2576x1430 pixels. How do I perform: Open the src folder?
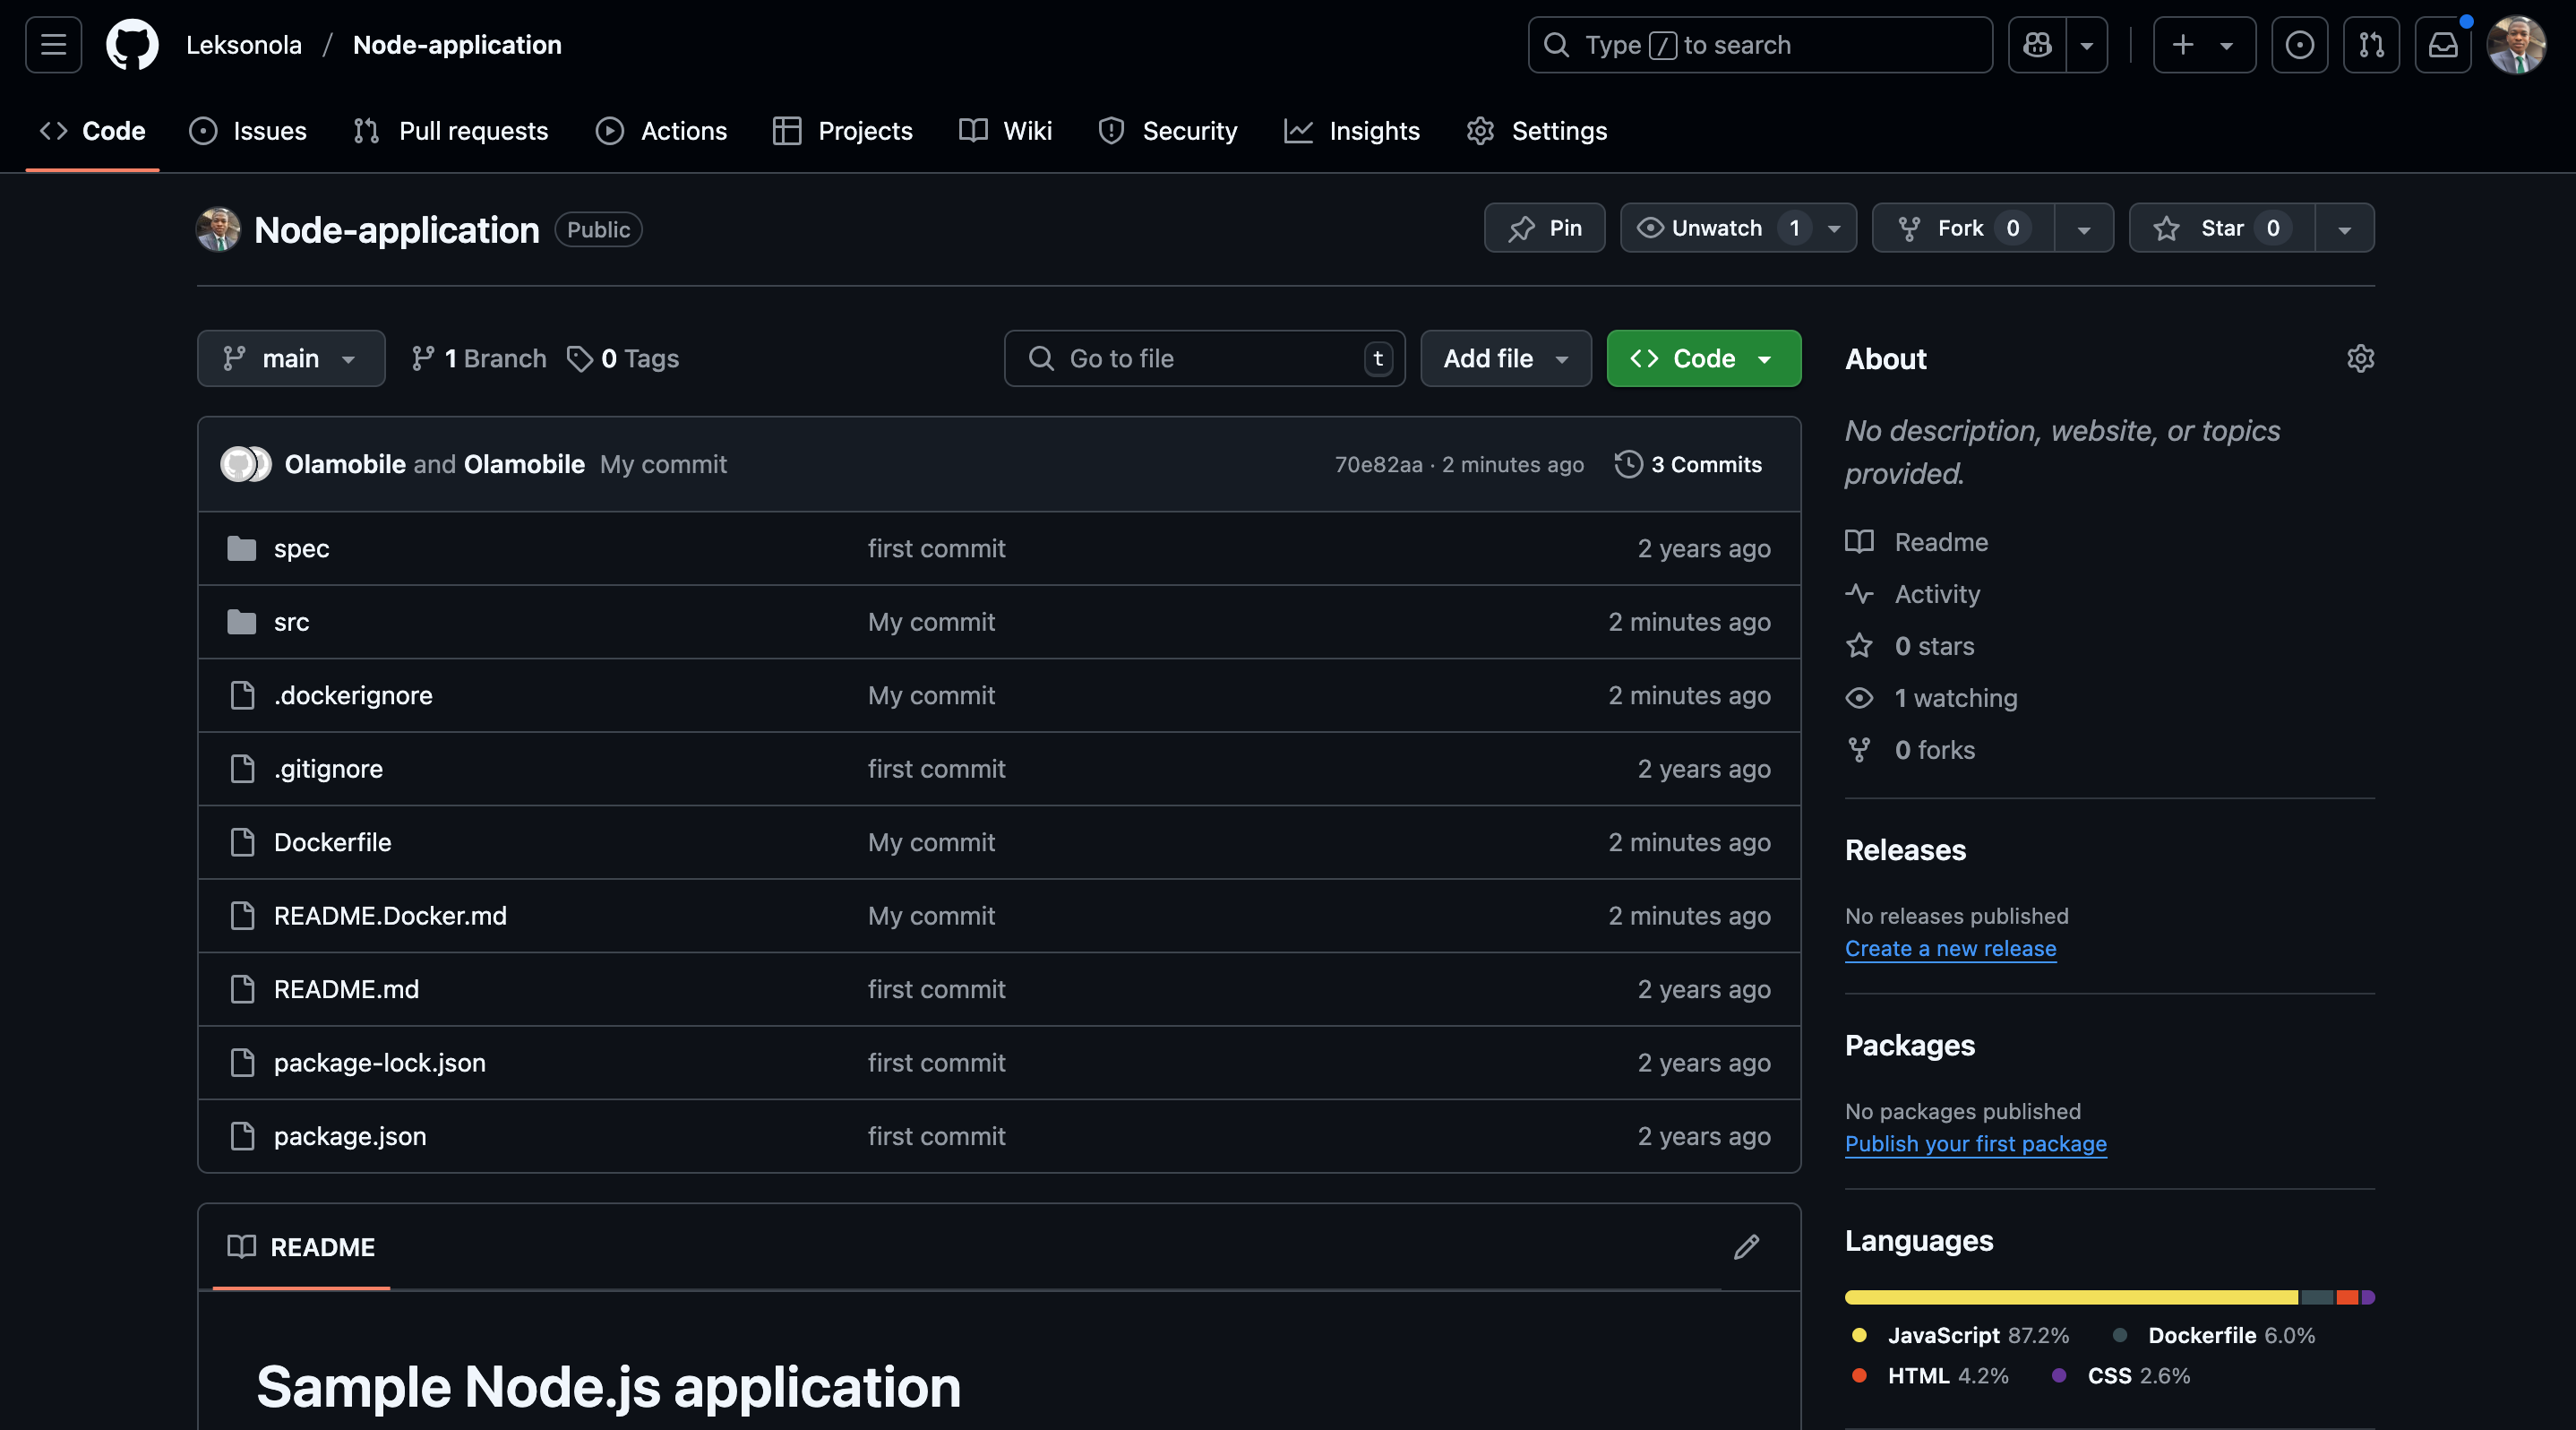click(x=291, y=622)
